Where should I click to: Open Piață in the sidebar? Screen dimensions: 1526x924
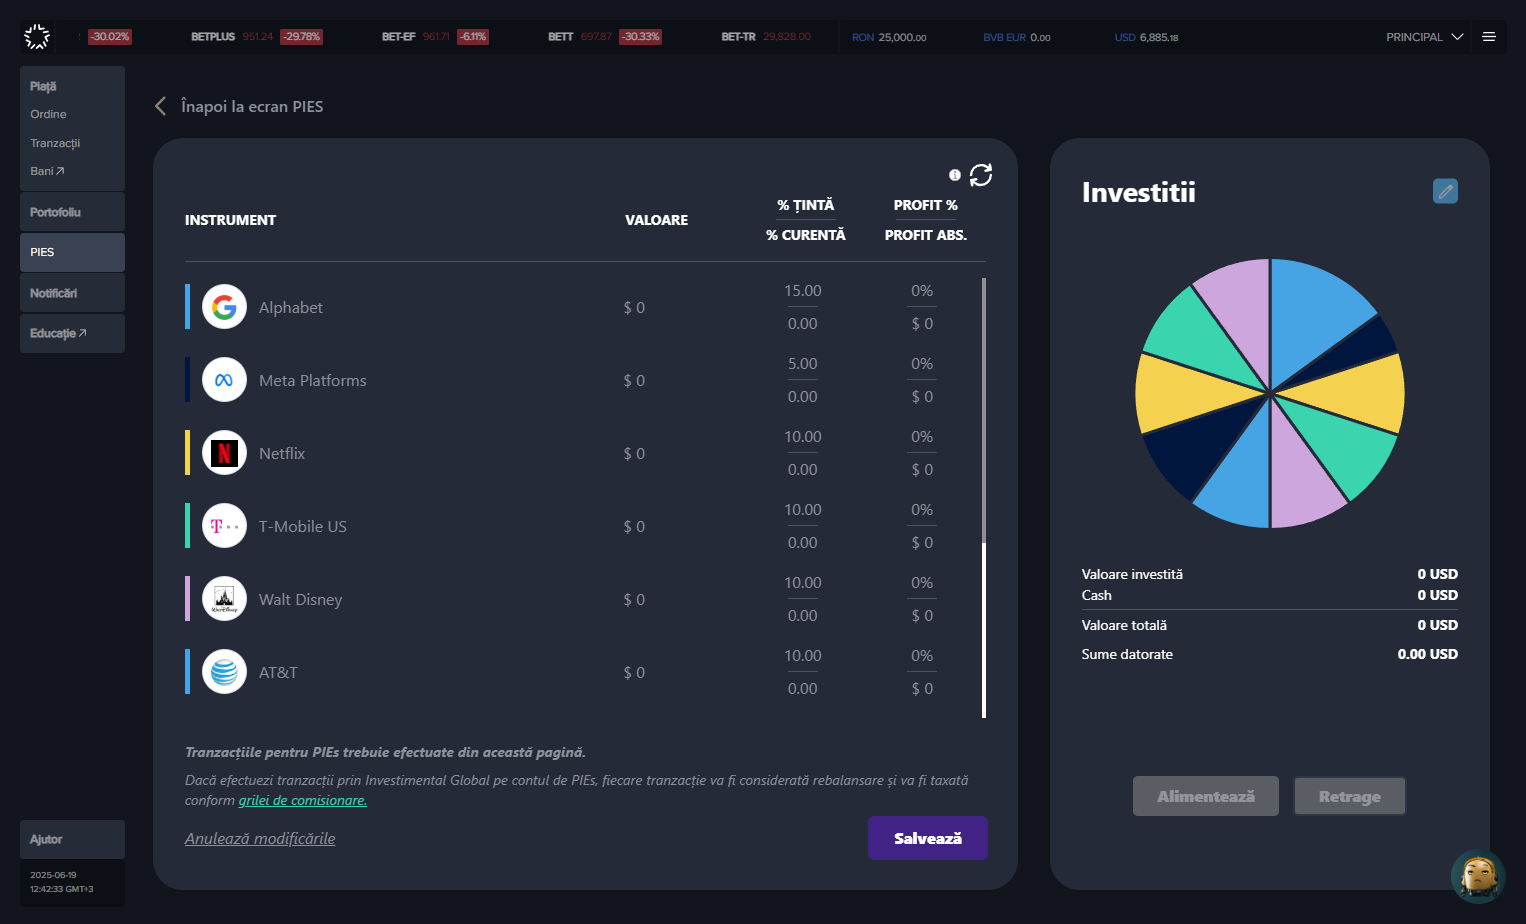point(43,86)
